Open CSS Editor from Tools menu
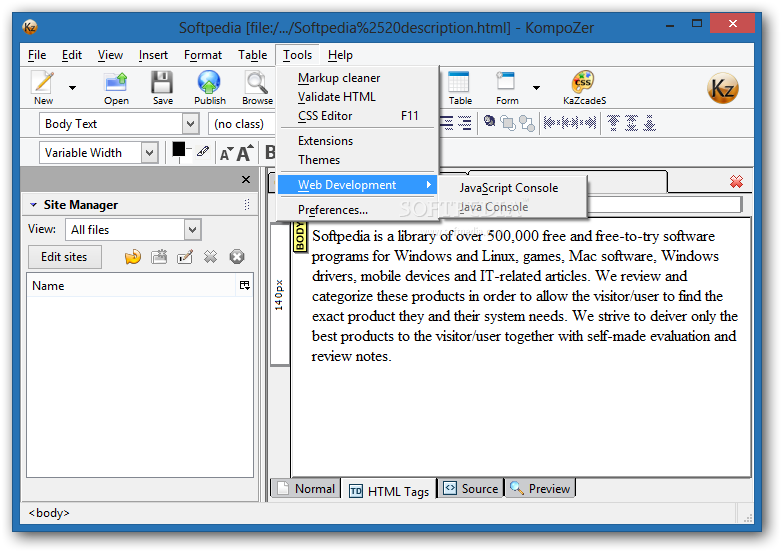The width and height of the screenshot is (782, 552). point(357,116)
